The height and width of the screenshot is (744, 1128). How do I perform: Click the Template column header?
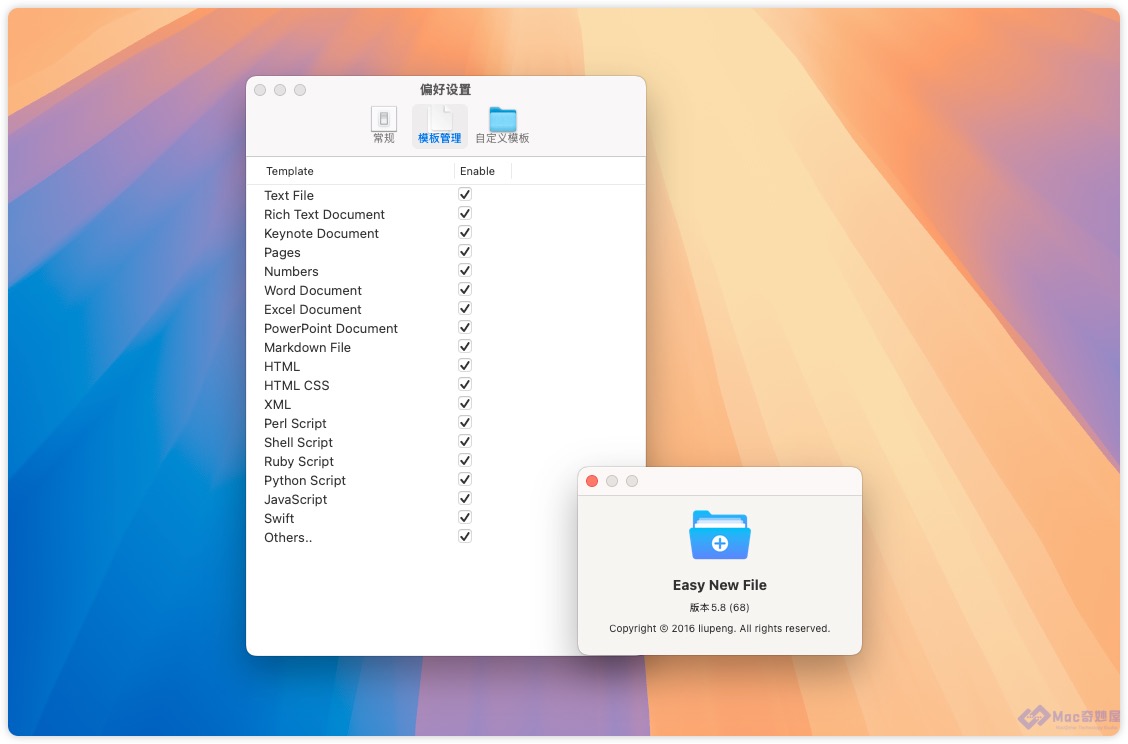[x=290, y=171]
